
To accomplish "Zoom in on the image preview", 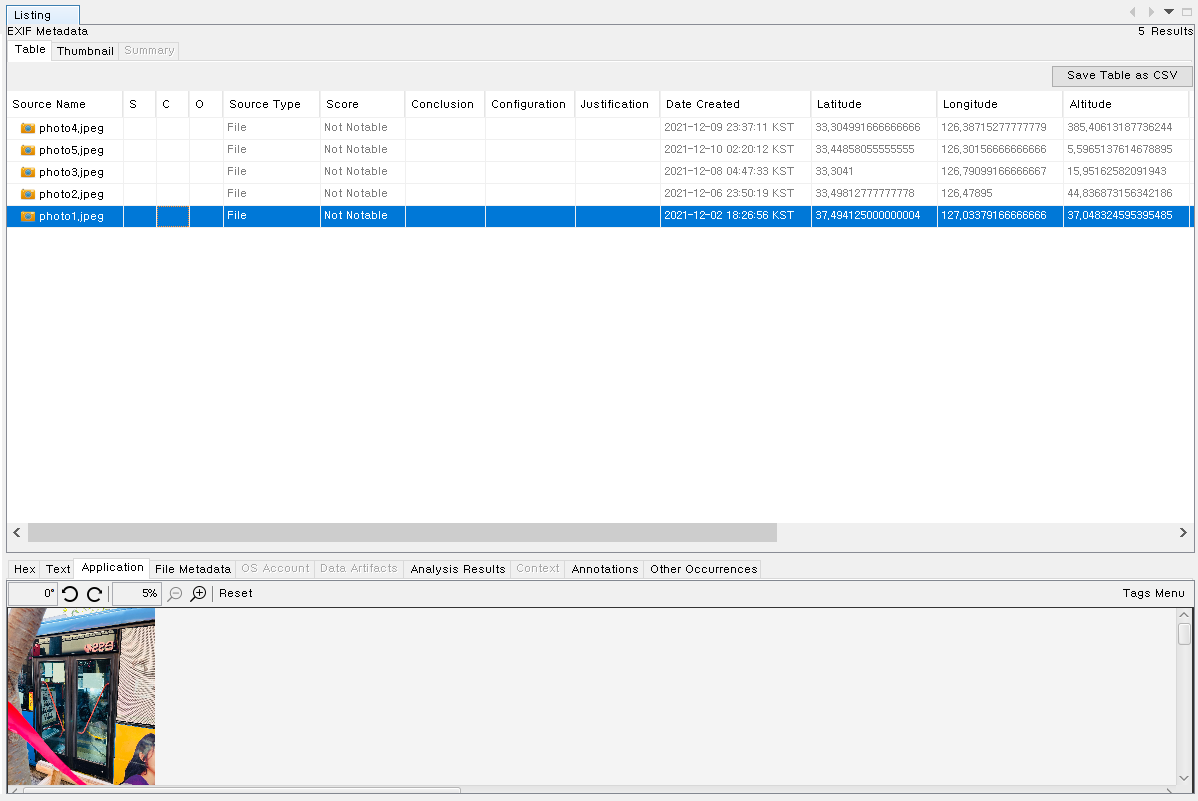I will coord(199,594).
